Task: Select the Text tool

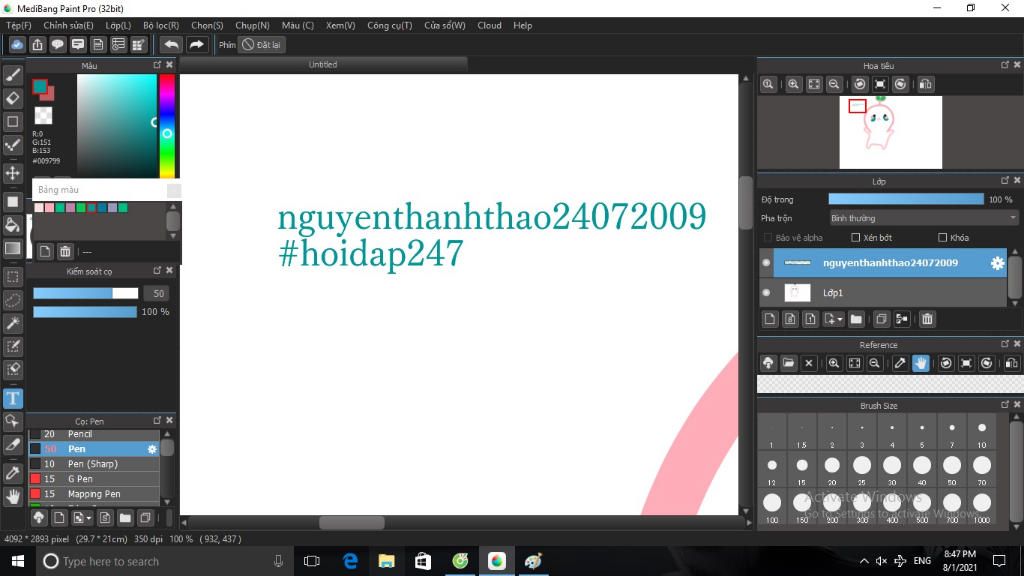Action: point(13,398)
